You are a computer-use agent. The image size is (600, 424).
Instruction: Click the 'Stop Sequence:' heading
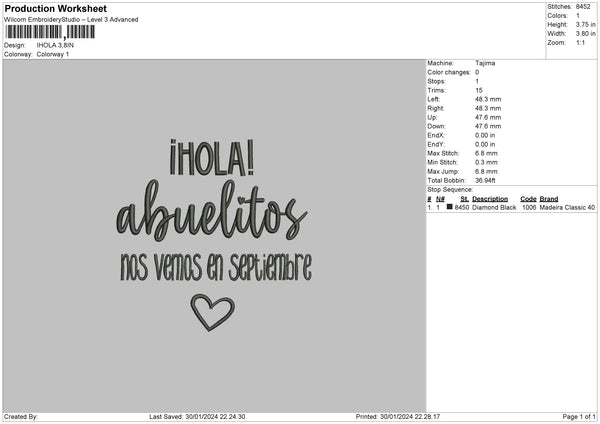pyautogui.click(x=450, y=190)
